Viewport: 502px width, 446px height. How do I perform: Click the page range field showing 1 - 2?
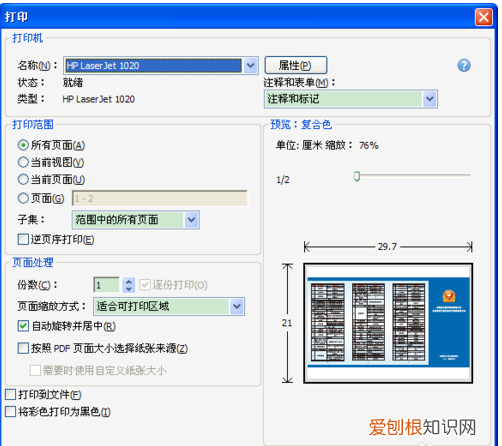[160, 199]
